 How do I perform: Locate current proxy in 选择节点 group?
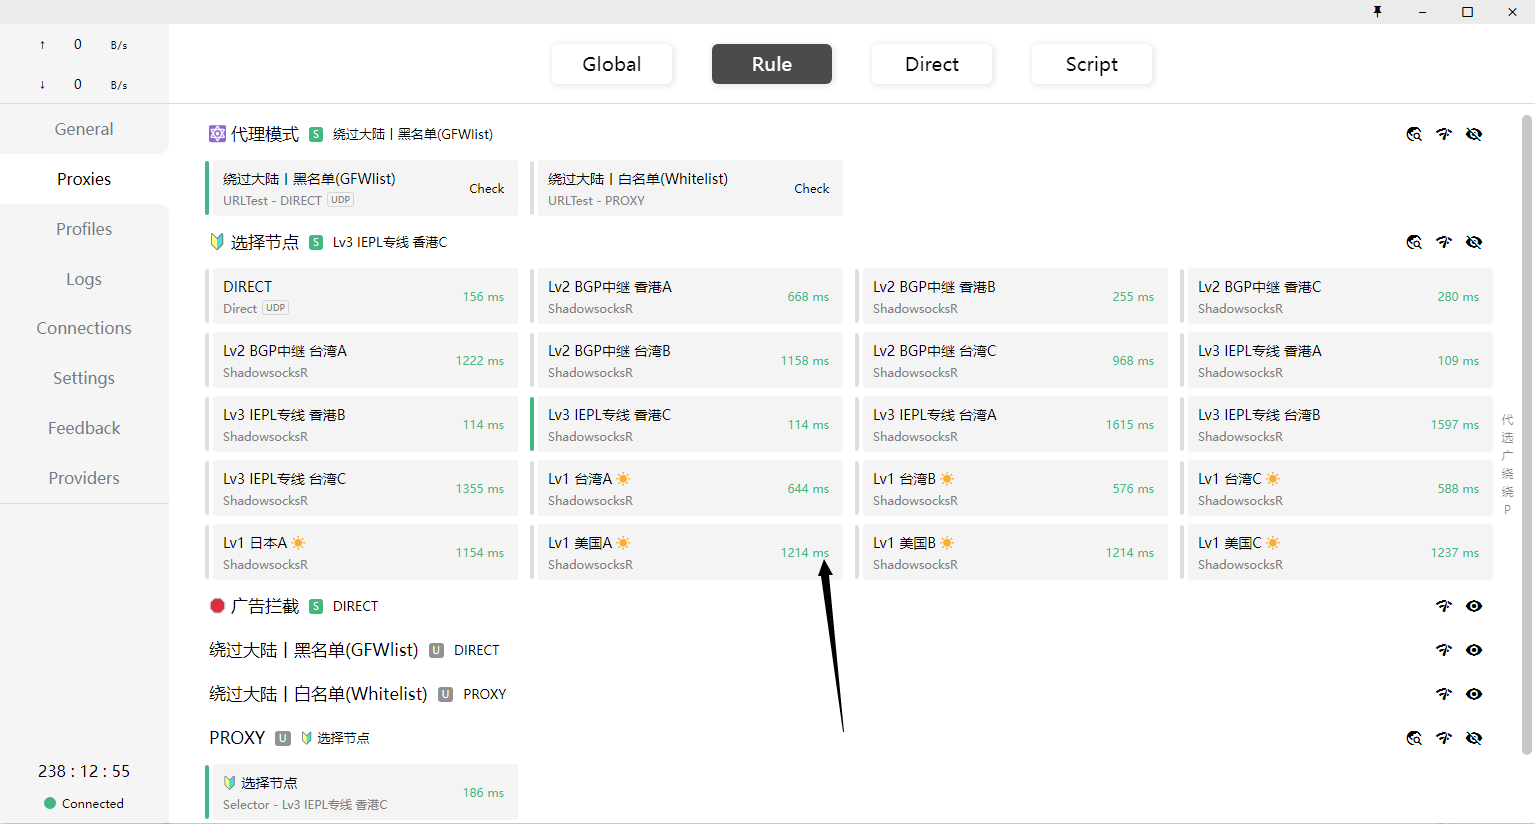1414,242
